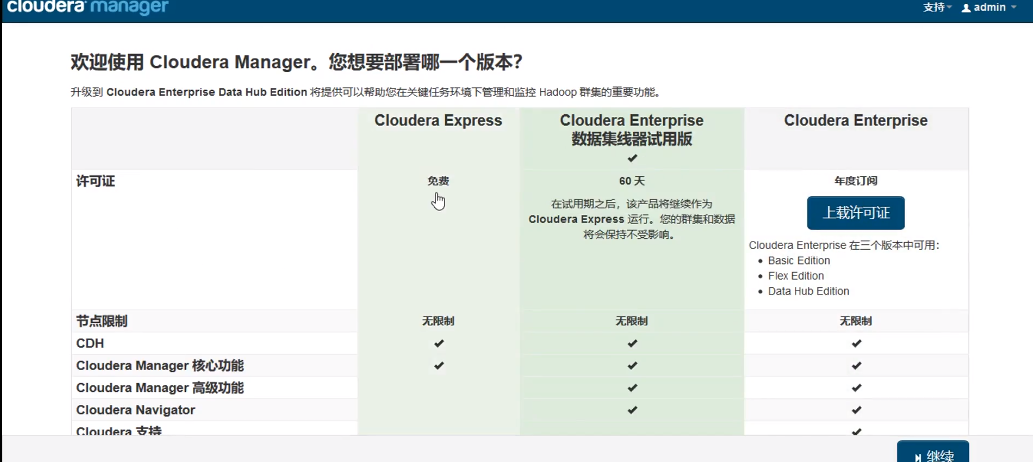Image resolution: width=1033 pixels, height=462 pixels.
Task: Open the 支持 dropdown menu
Action: click(x=938, y=8)
